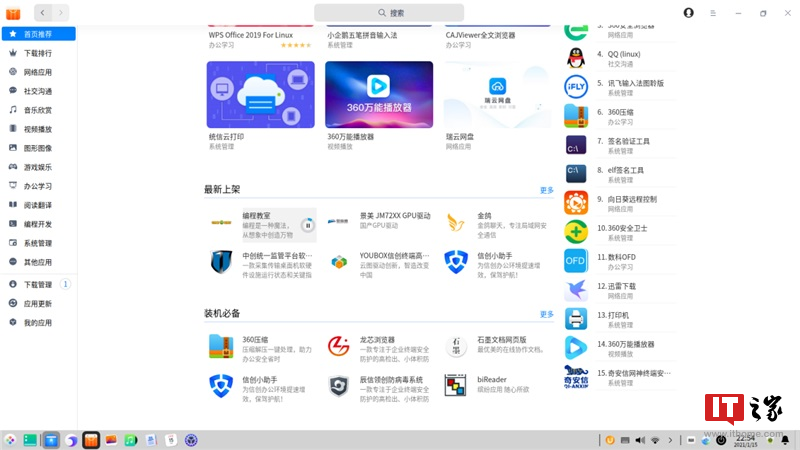Viewport: 800px width, 450px height.
Task: Pause the 编程教室 download progress
Action: [308, 225]
